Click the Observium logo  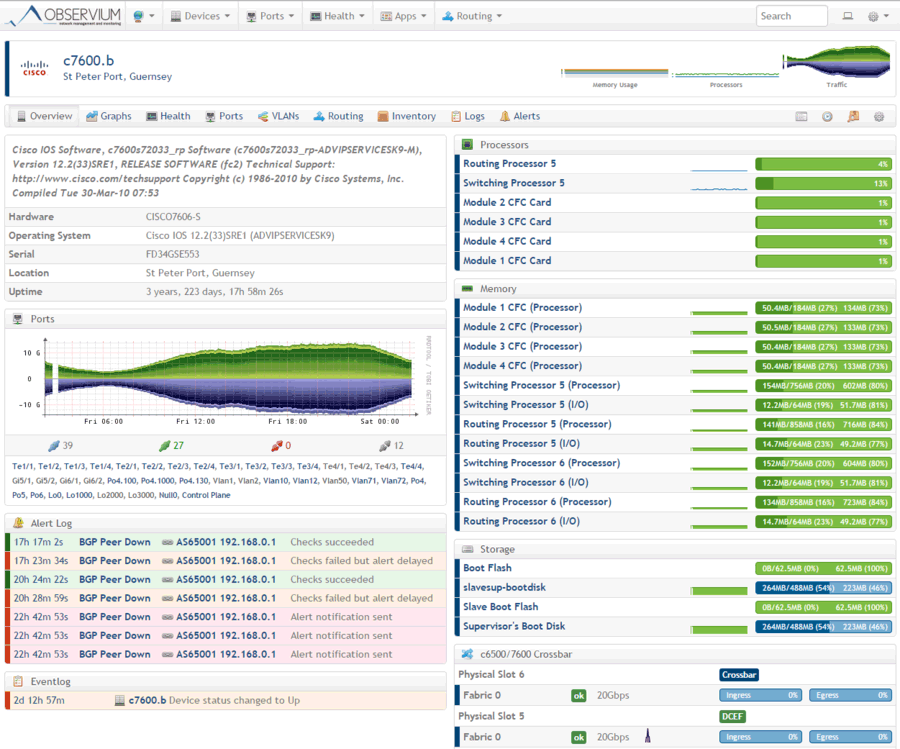(63, 15)
